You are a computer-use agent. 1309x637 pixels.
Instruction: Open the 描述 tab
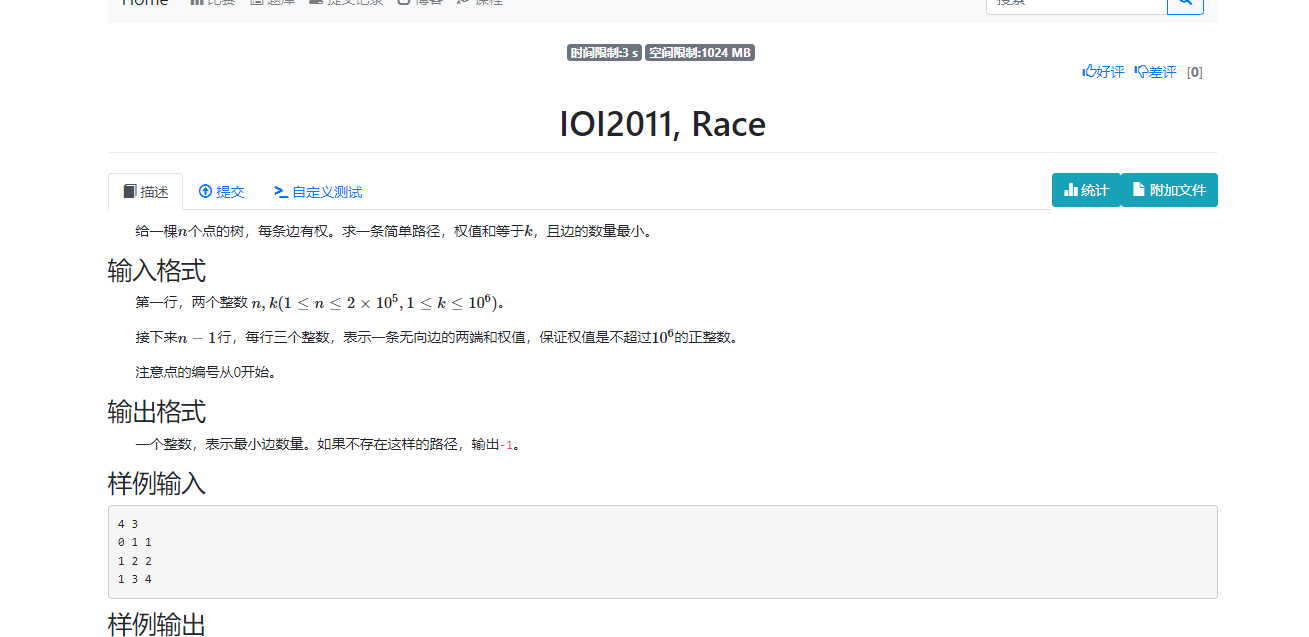(145, 192)
